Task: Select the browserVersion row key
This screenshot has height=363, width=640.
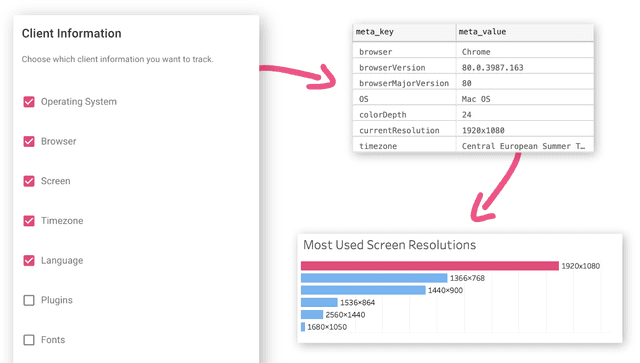Action: point(404,67)
